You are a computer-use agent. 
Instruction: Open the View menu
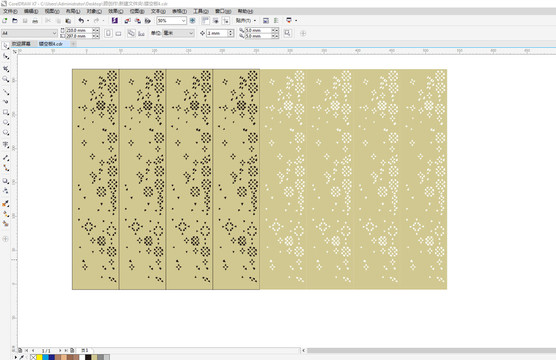[x=52, y=11]
